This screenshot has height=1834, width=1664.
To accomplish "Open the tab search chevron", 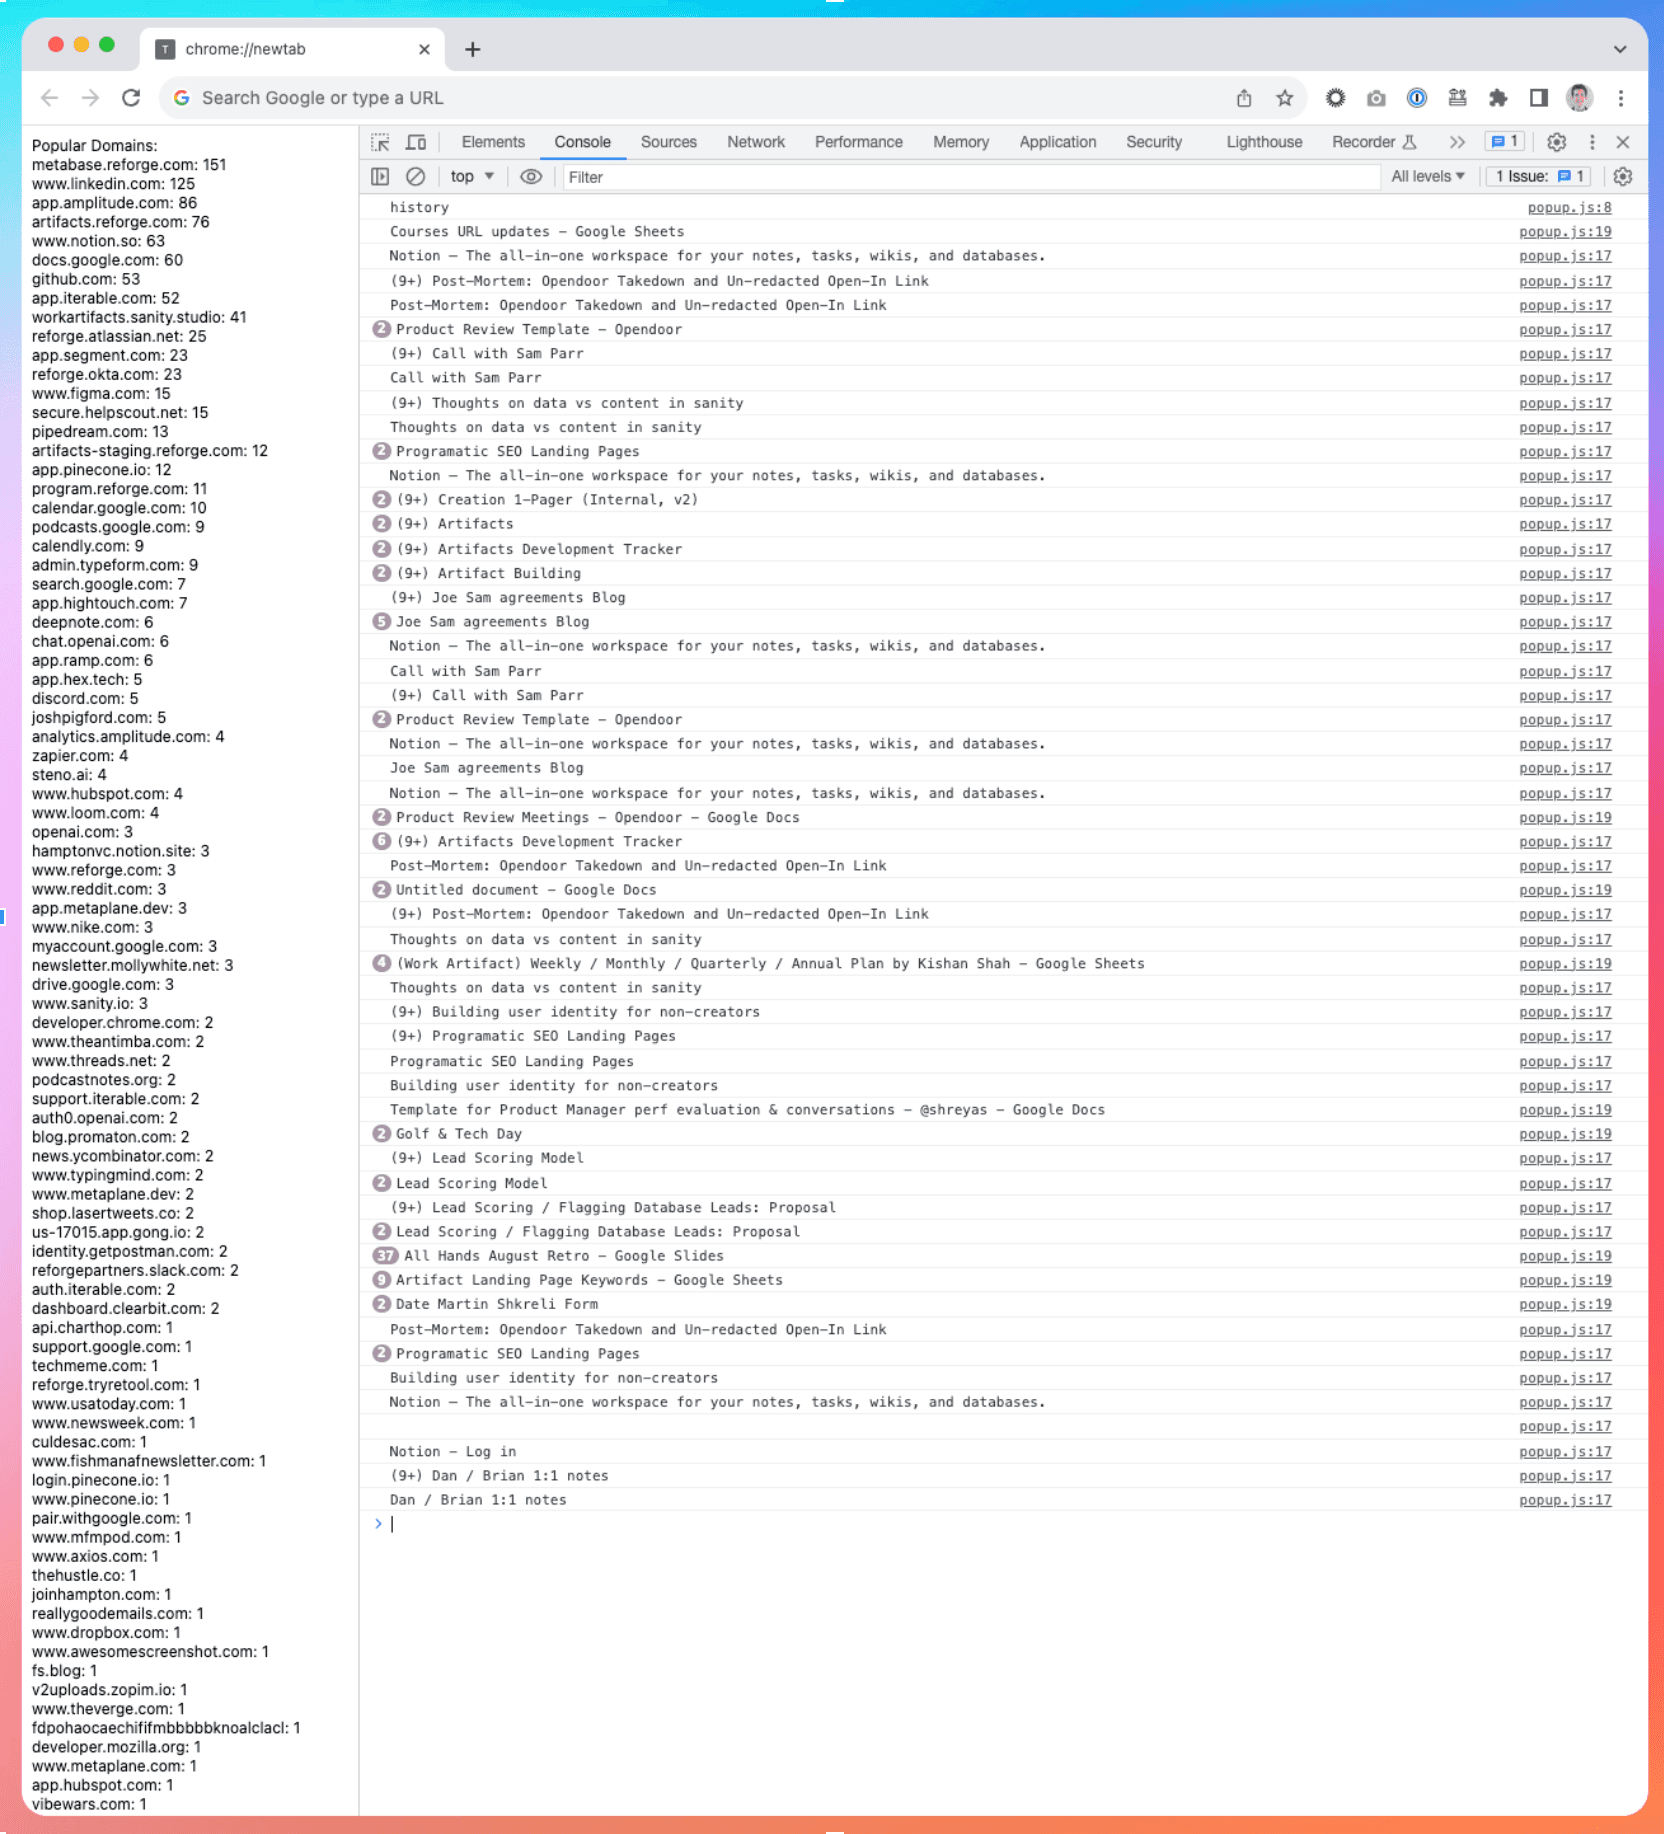I will (x=1620, y=49).
